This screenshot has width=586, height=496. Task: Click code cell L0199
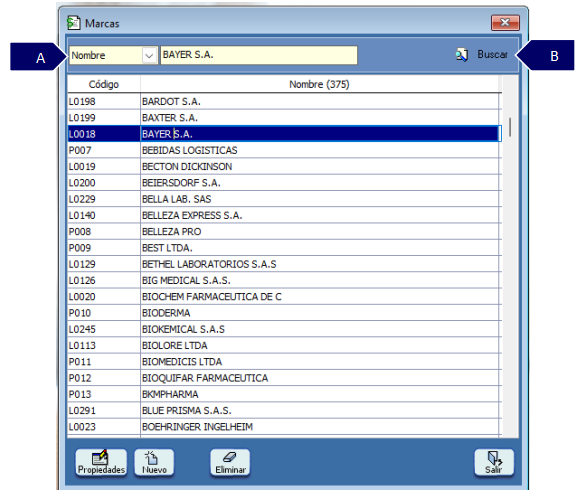(104, 118)
